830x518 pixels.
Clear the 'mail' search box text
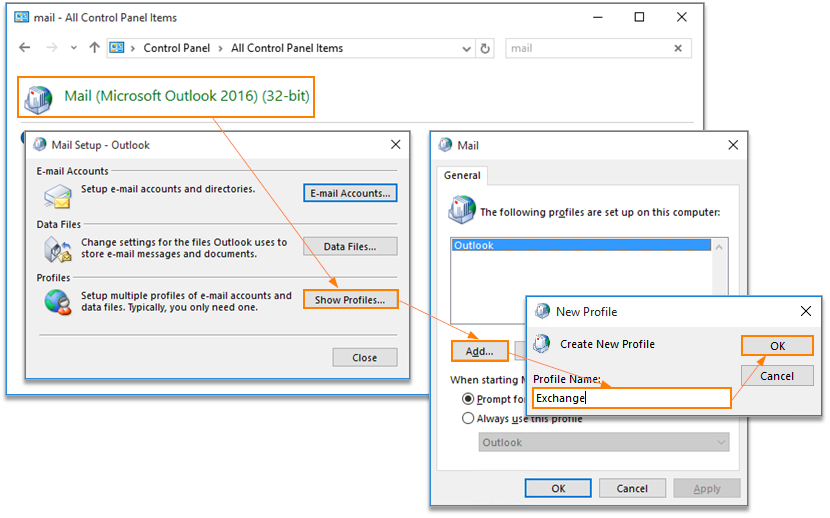point(678,48)
